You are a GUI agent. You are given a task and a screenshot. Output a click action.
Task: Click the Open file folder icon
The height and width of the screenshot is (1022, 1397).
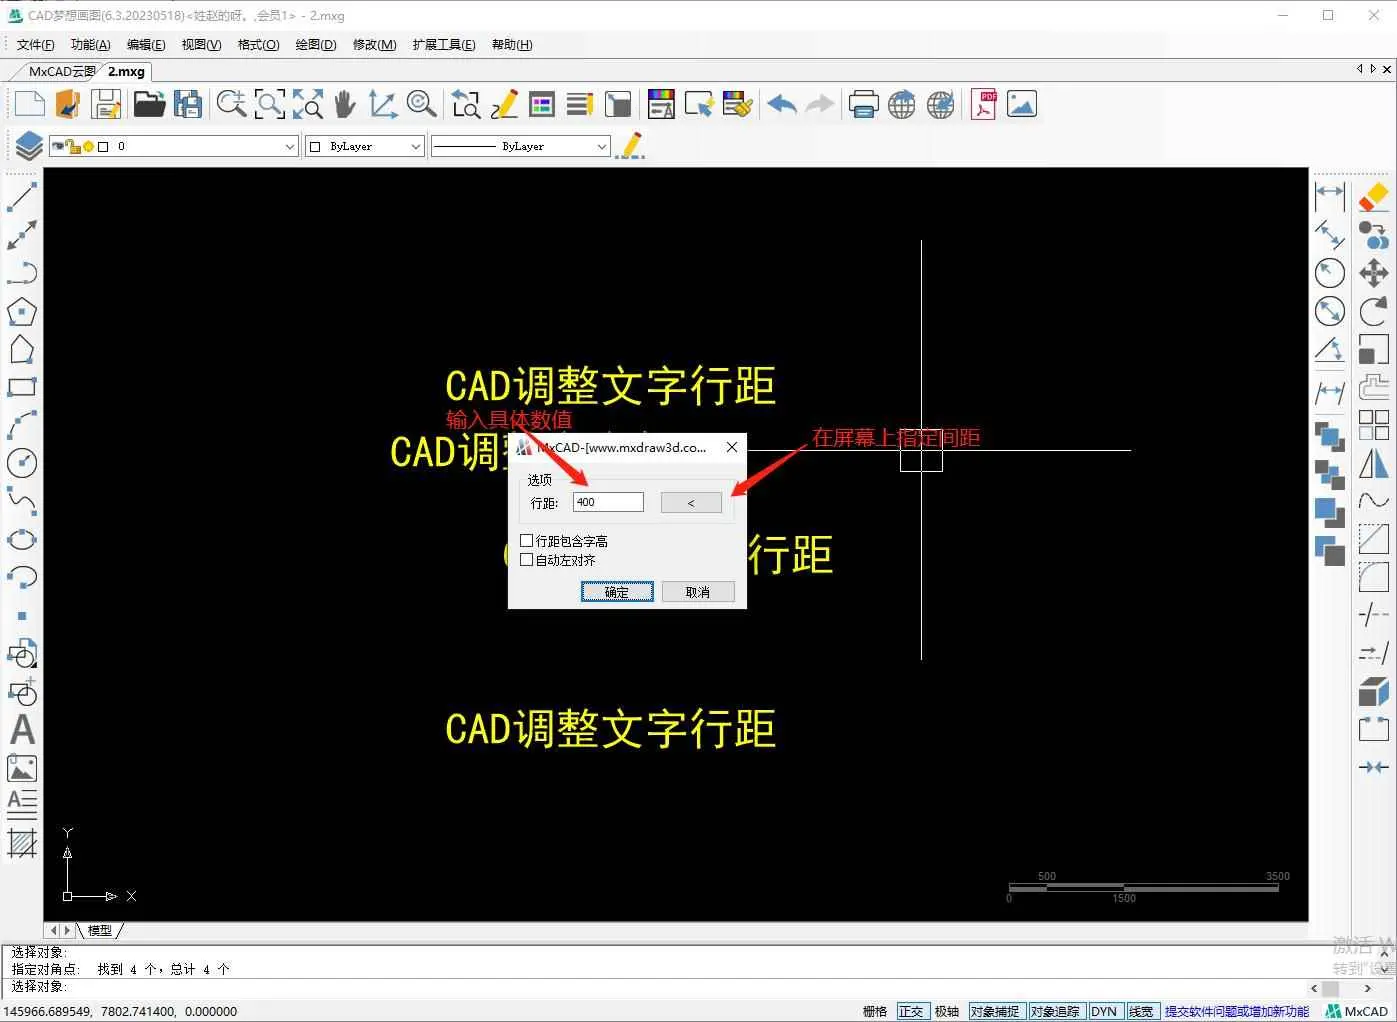(149, 105)
